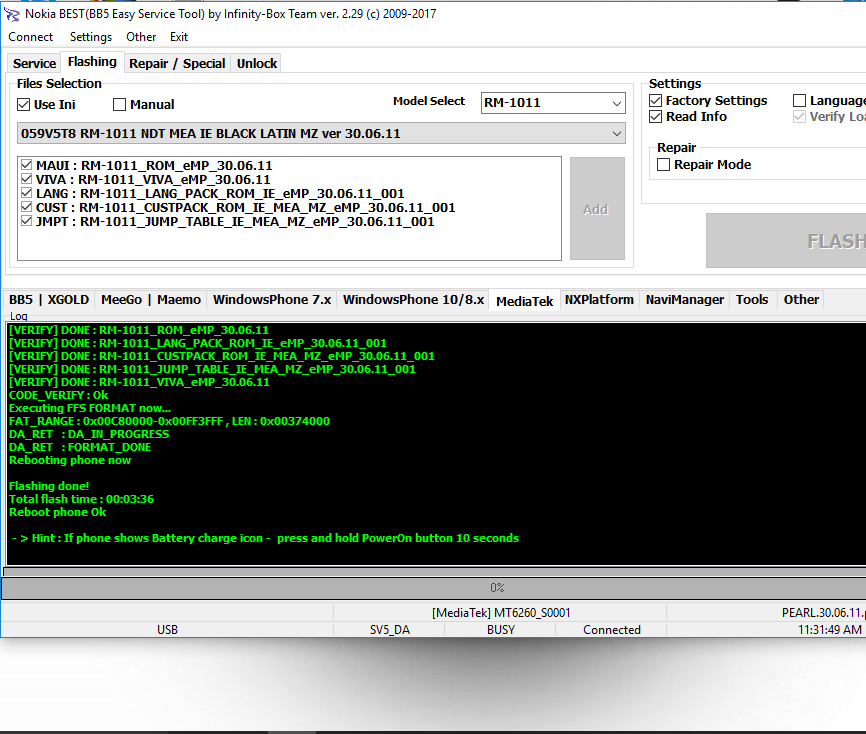
Task: Uncheck the VIVA file checkbox
Action: [27, 179]
